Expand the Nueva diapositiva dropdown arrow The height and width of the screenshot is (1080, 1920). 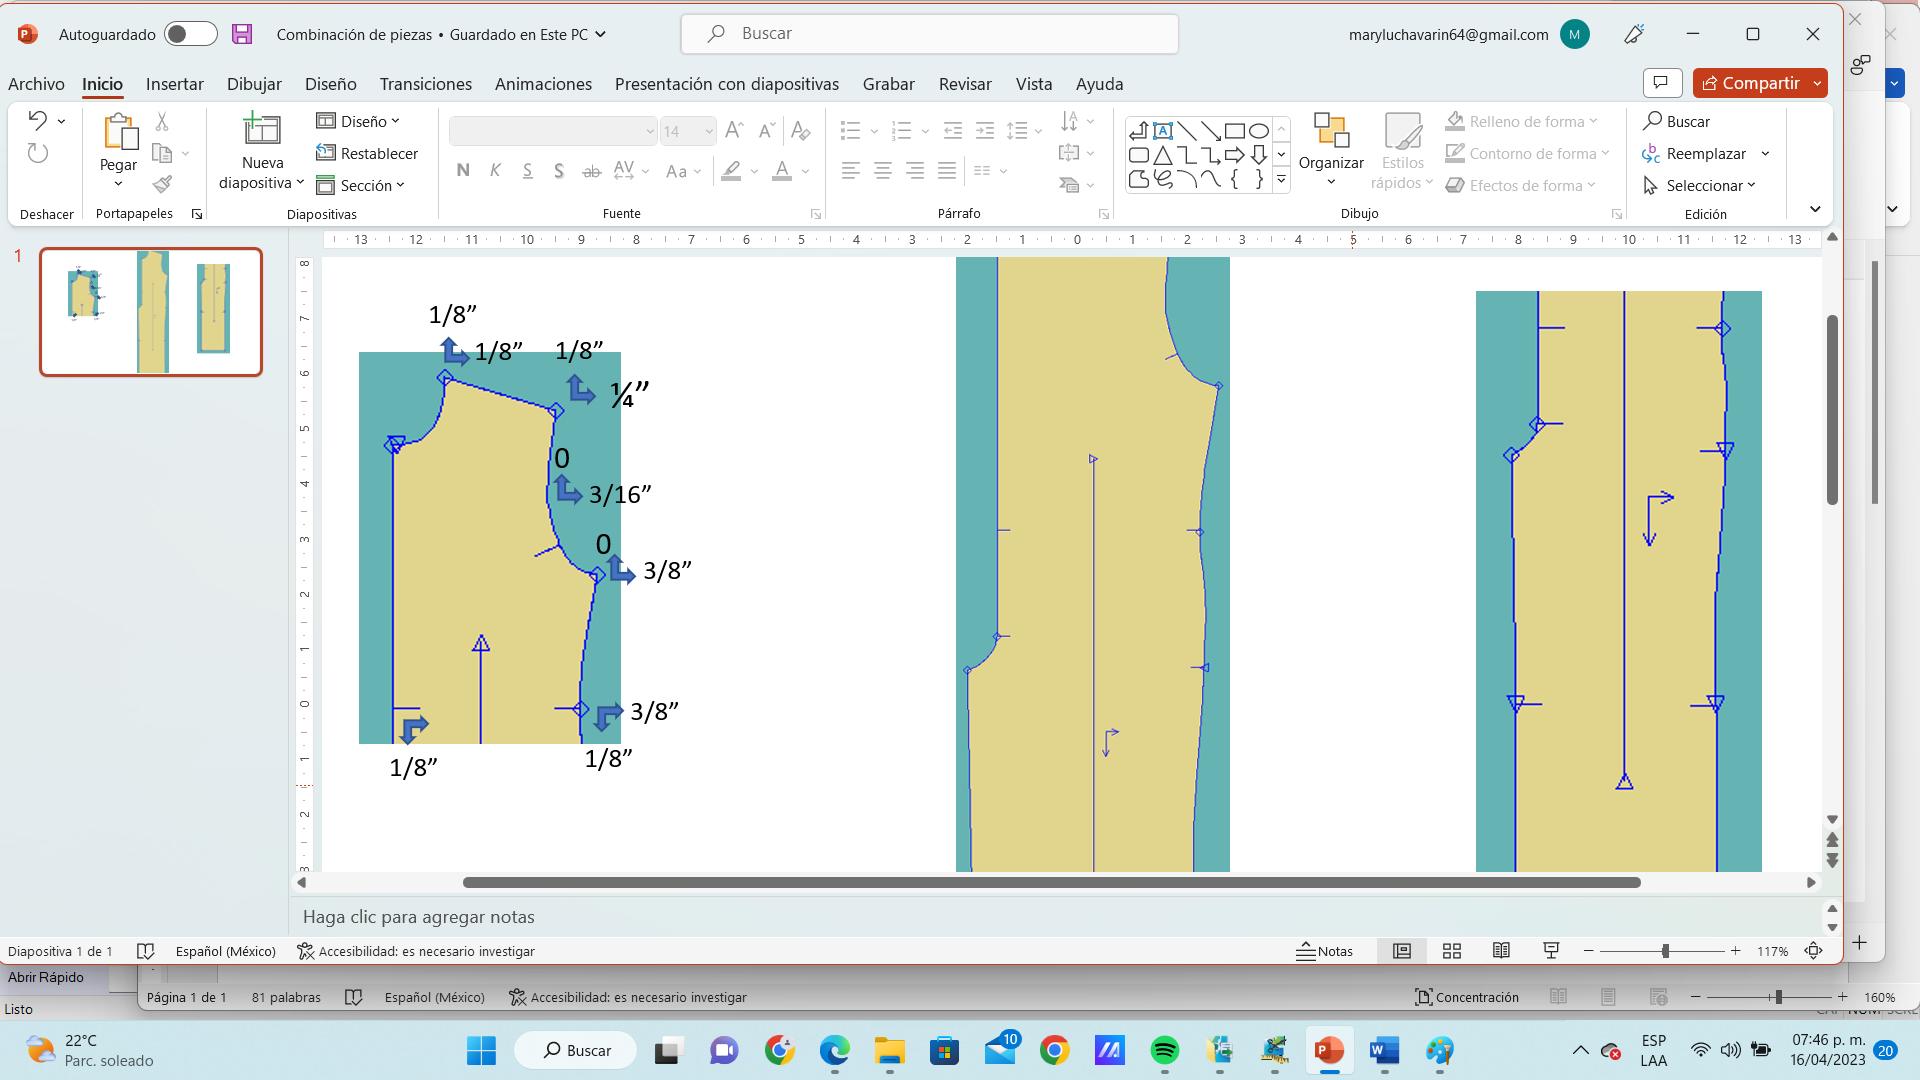[299, 183]
